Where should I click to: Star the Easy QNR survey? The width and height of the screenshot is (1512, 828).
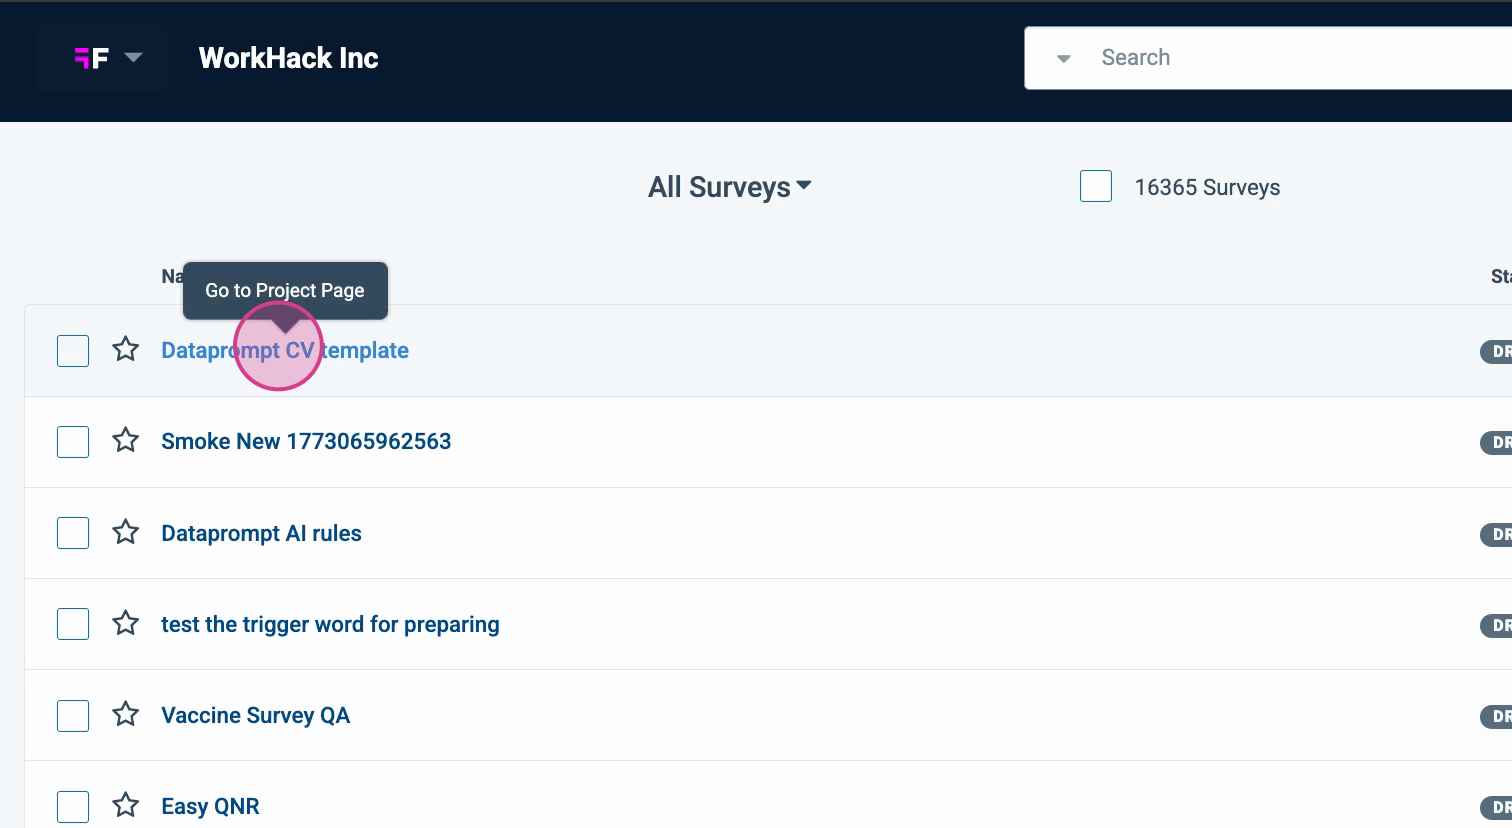[125, 806]
